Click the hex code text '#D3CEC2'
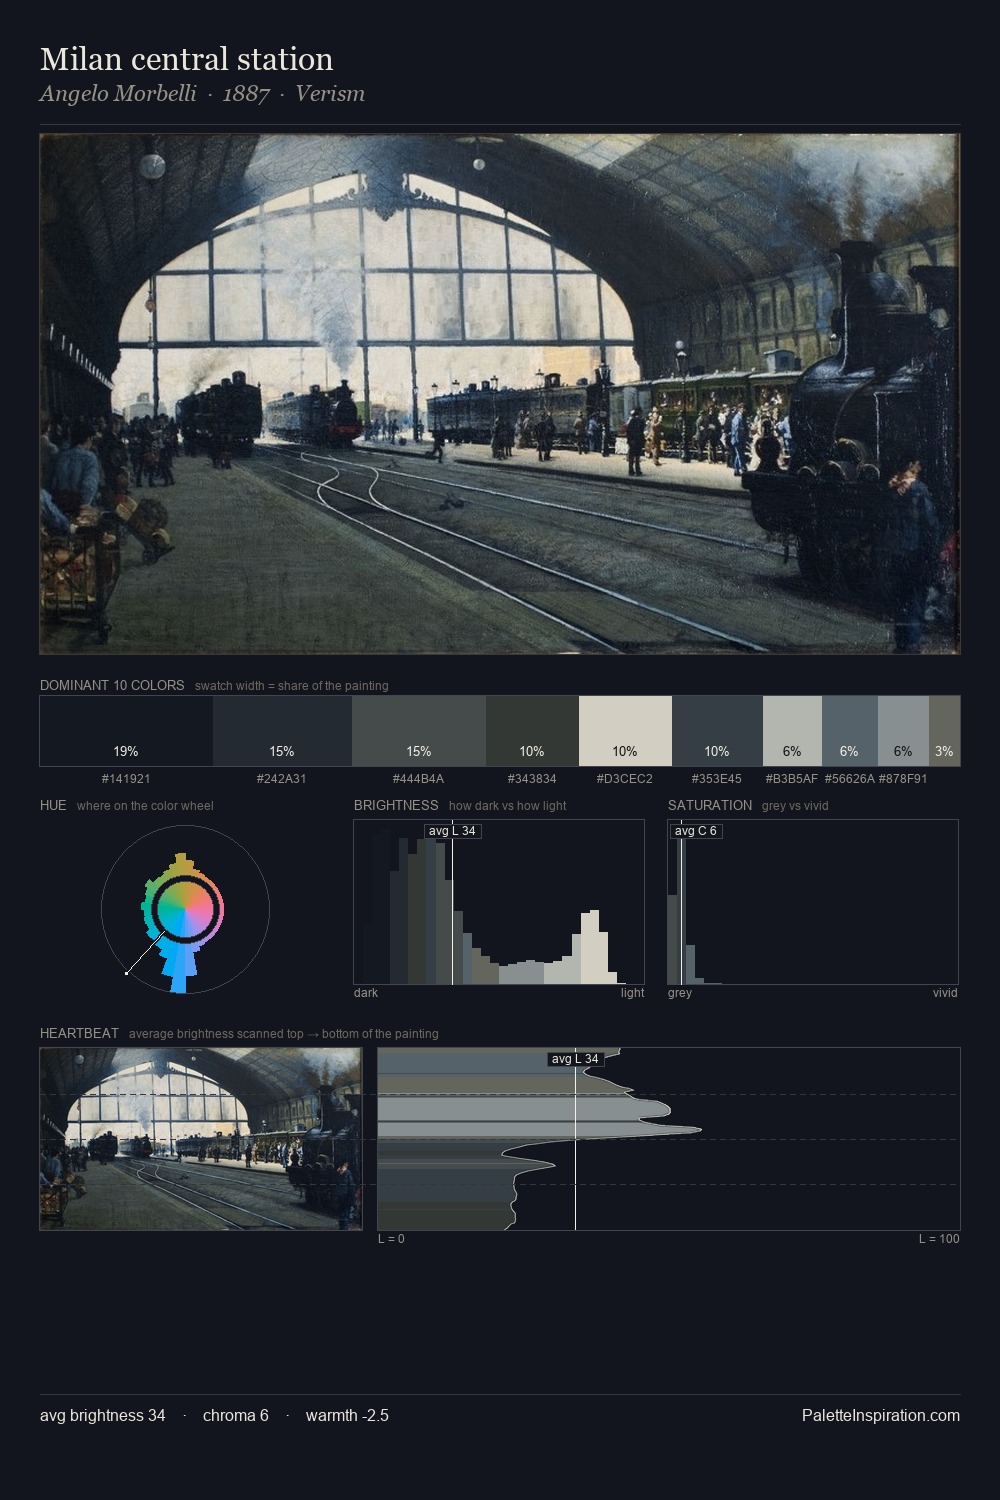 (625, 778)
